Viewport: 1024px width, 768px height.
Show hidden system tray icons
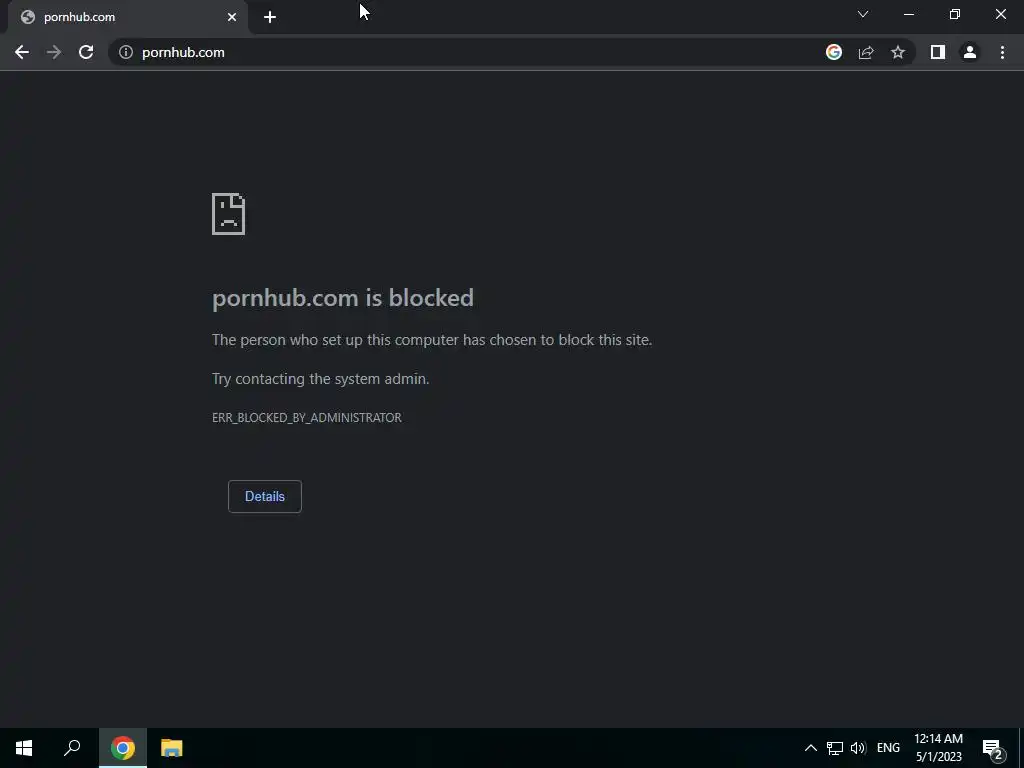tap(810, 748)
